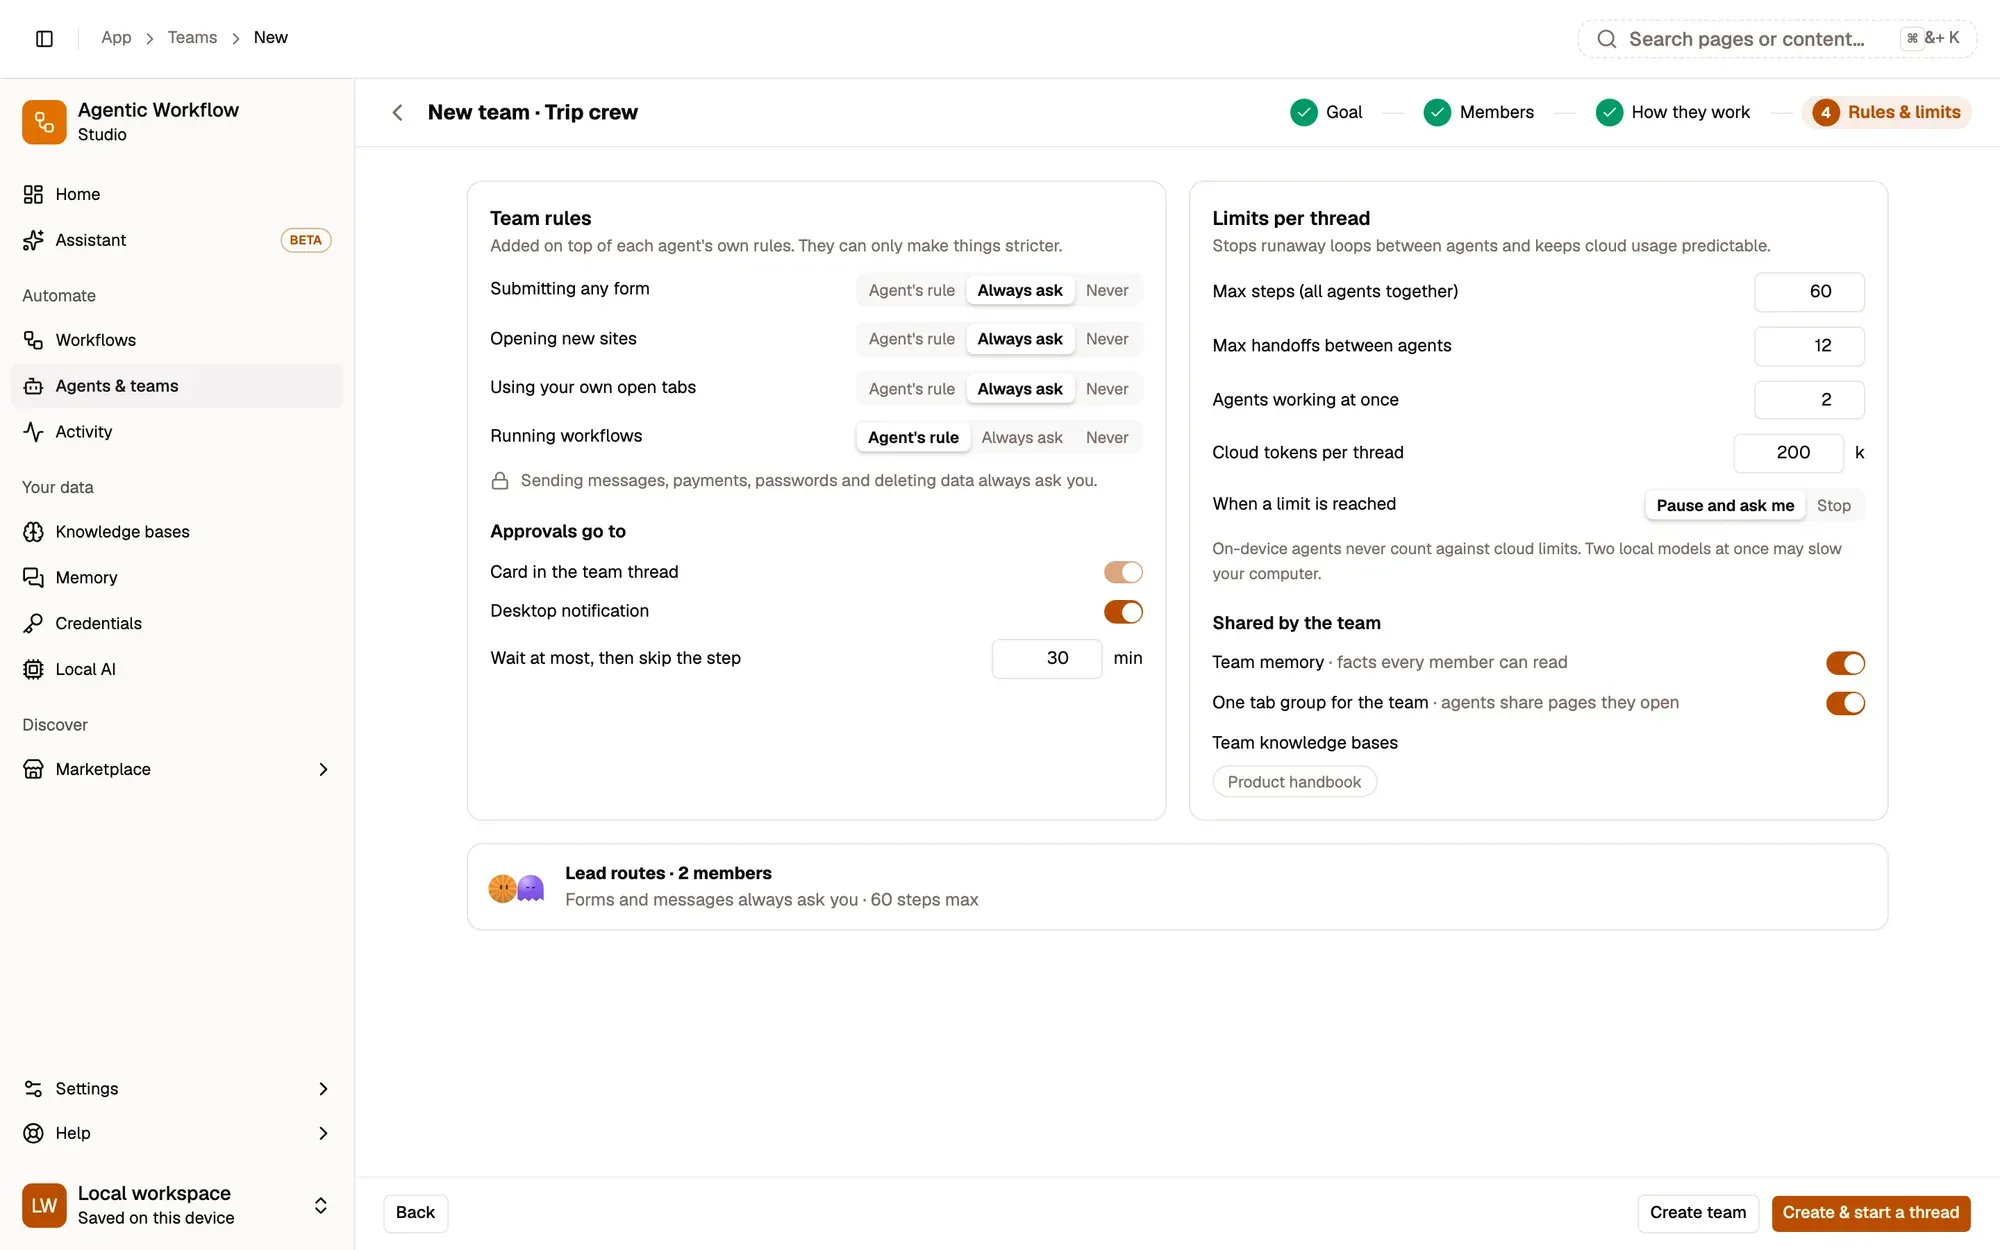Click the Product handbook chip

click(x=1294, y=782)
